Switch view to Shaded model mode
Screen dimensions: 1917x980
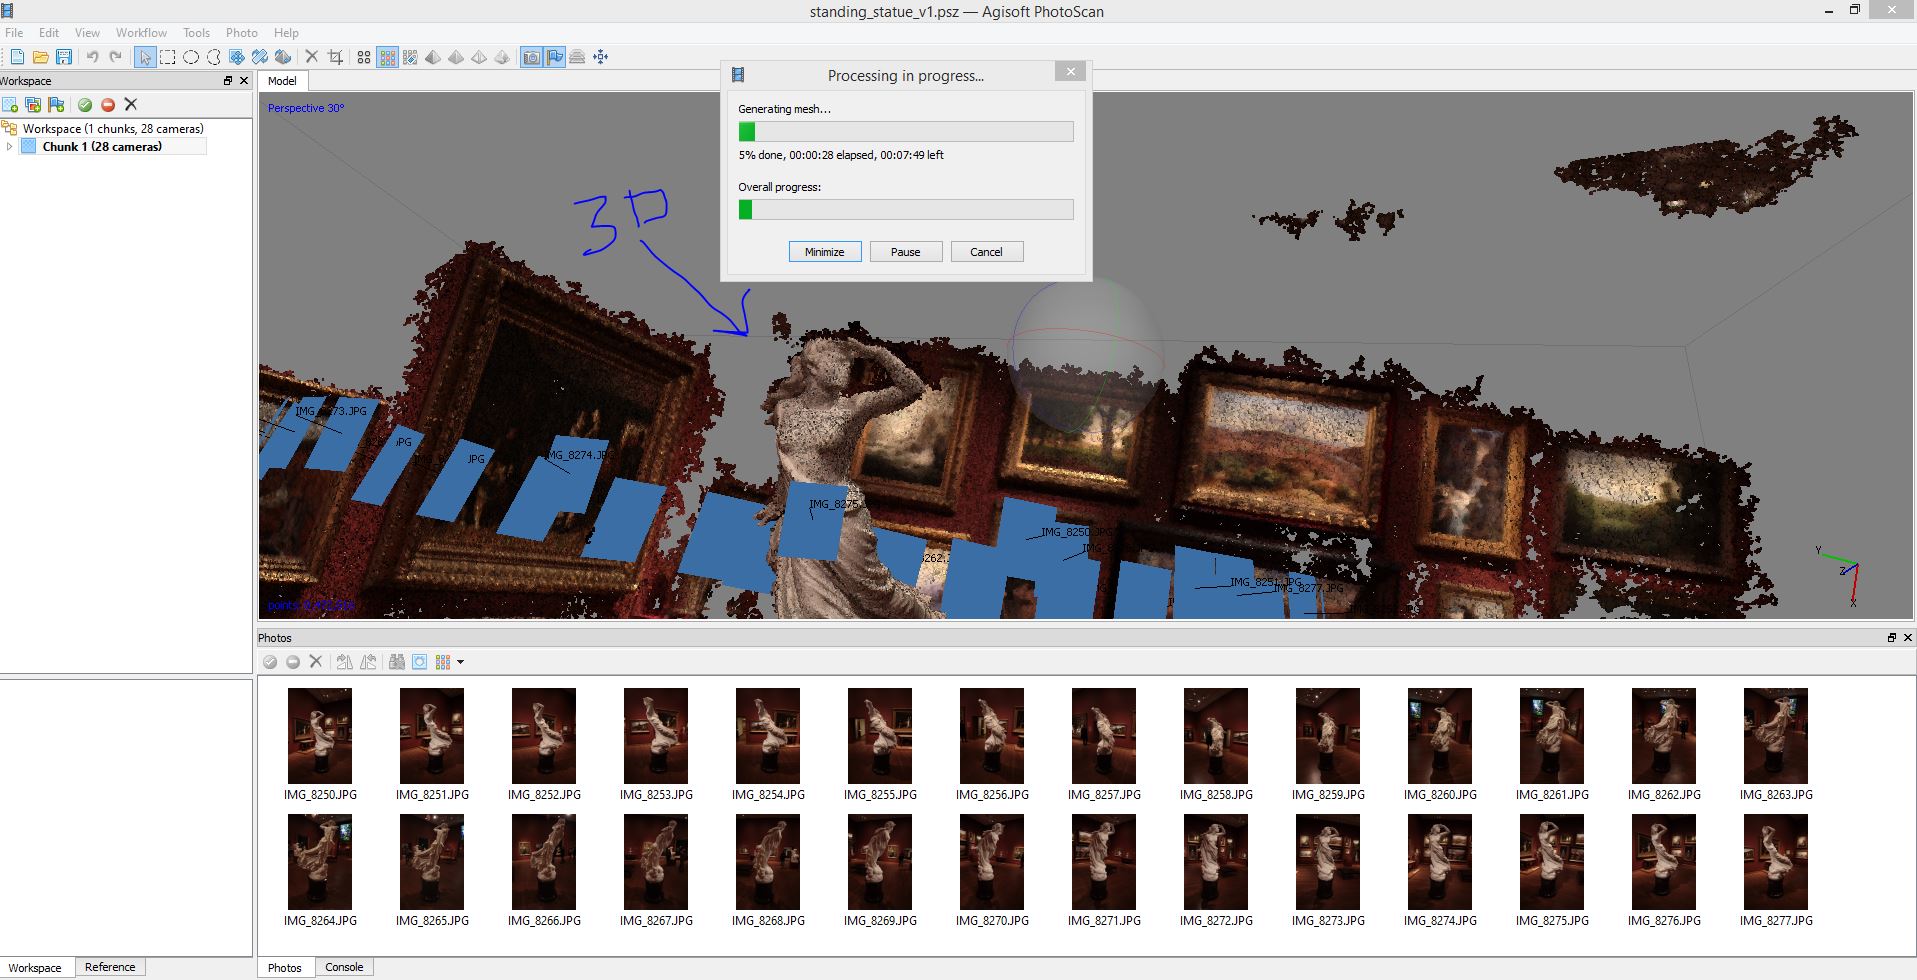[433, 57]
